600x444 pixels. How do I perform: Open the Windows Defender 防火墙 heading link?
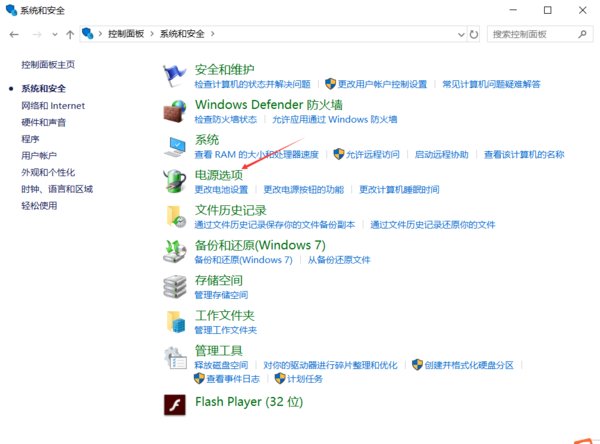tap(269, 104)
